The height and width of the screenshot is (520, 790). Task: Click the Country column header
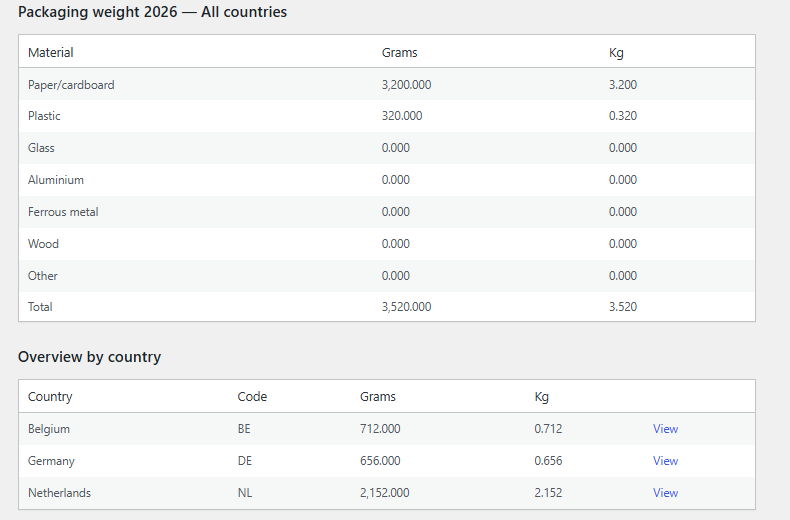coord(50,397)
